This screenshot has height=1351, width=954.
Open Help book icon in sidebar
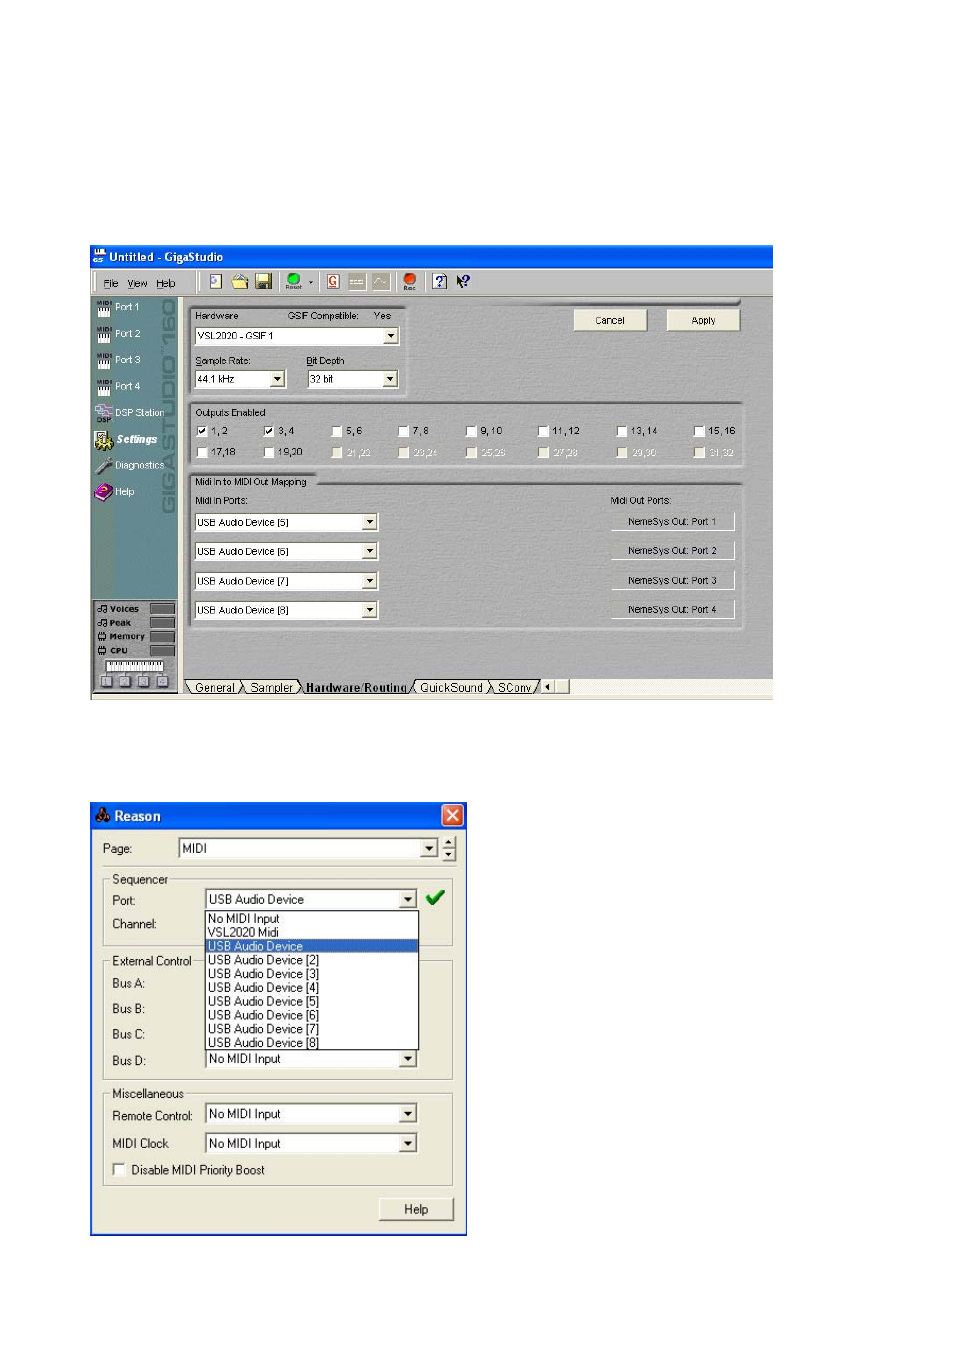pos(115,492)
